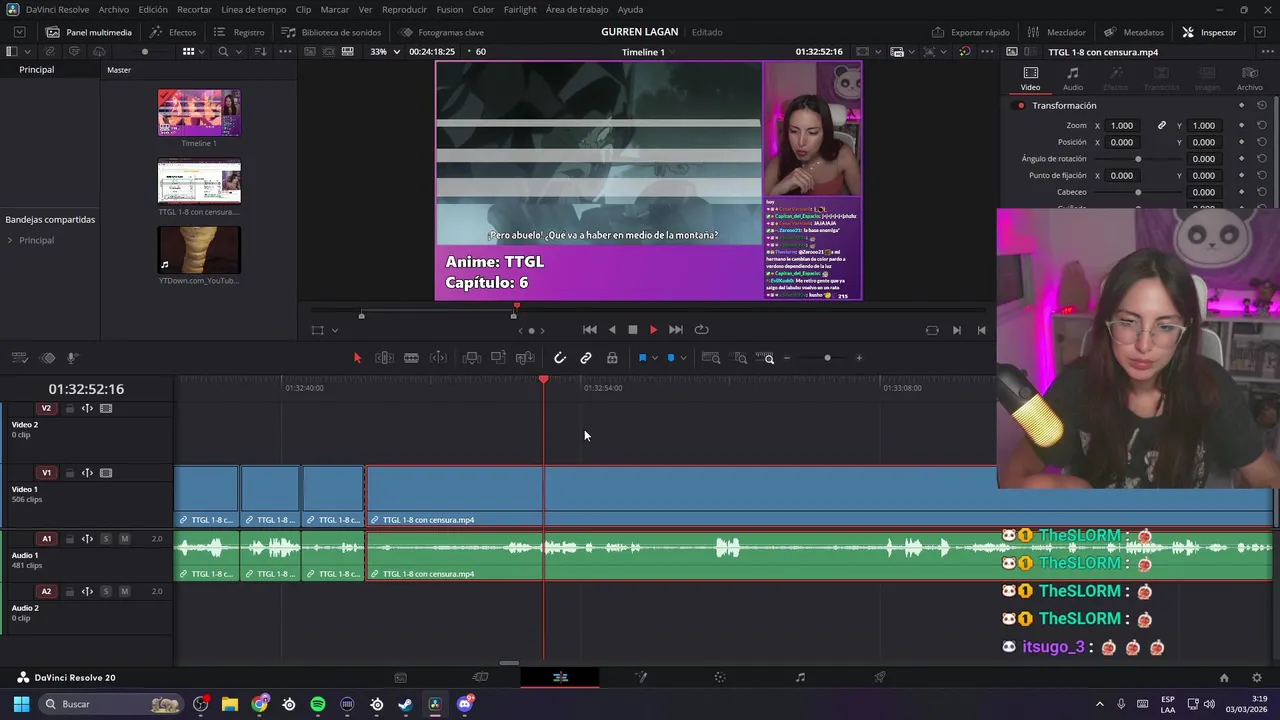Toggle position lock padlock in toolbar

click(612, 358)
